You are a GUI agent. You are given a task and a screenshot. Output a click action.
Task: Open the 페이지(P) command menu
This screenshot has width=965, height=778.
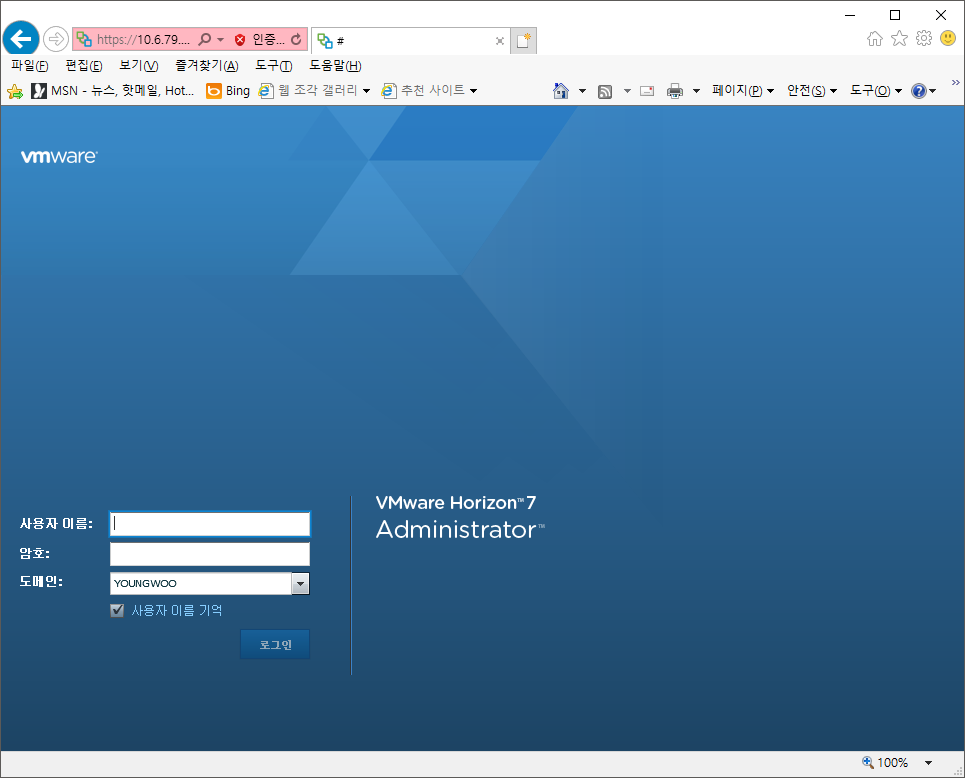[x=743, y=91]
